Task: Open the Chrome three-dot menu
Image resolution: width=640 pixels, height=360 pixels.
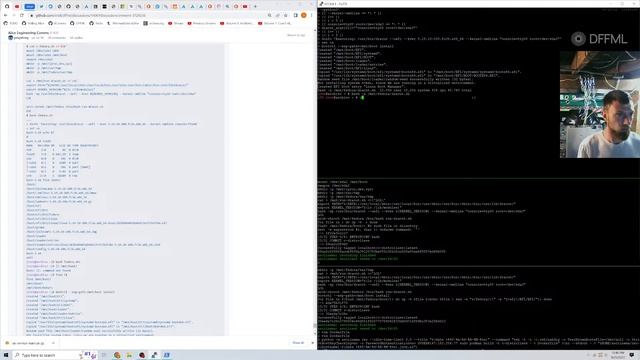Action: 311,16
